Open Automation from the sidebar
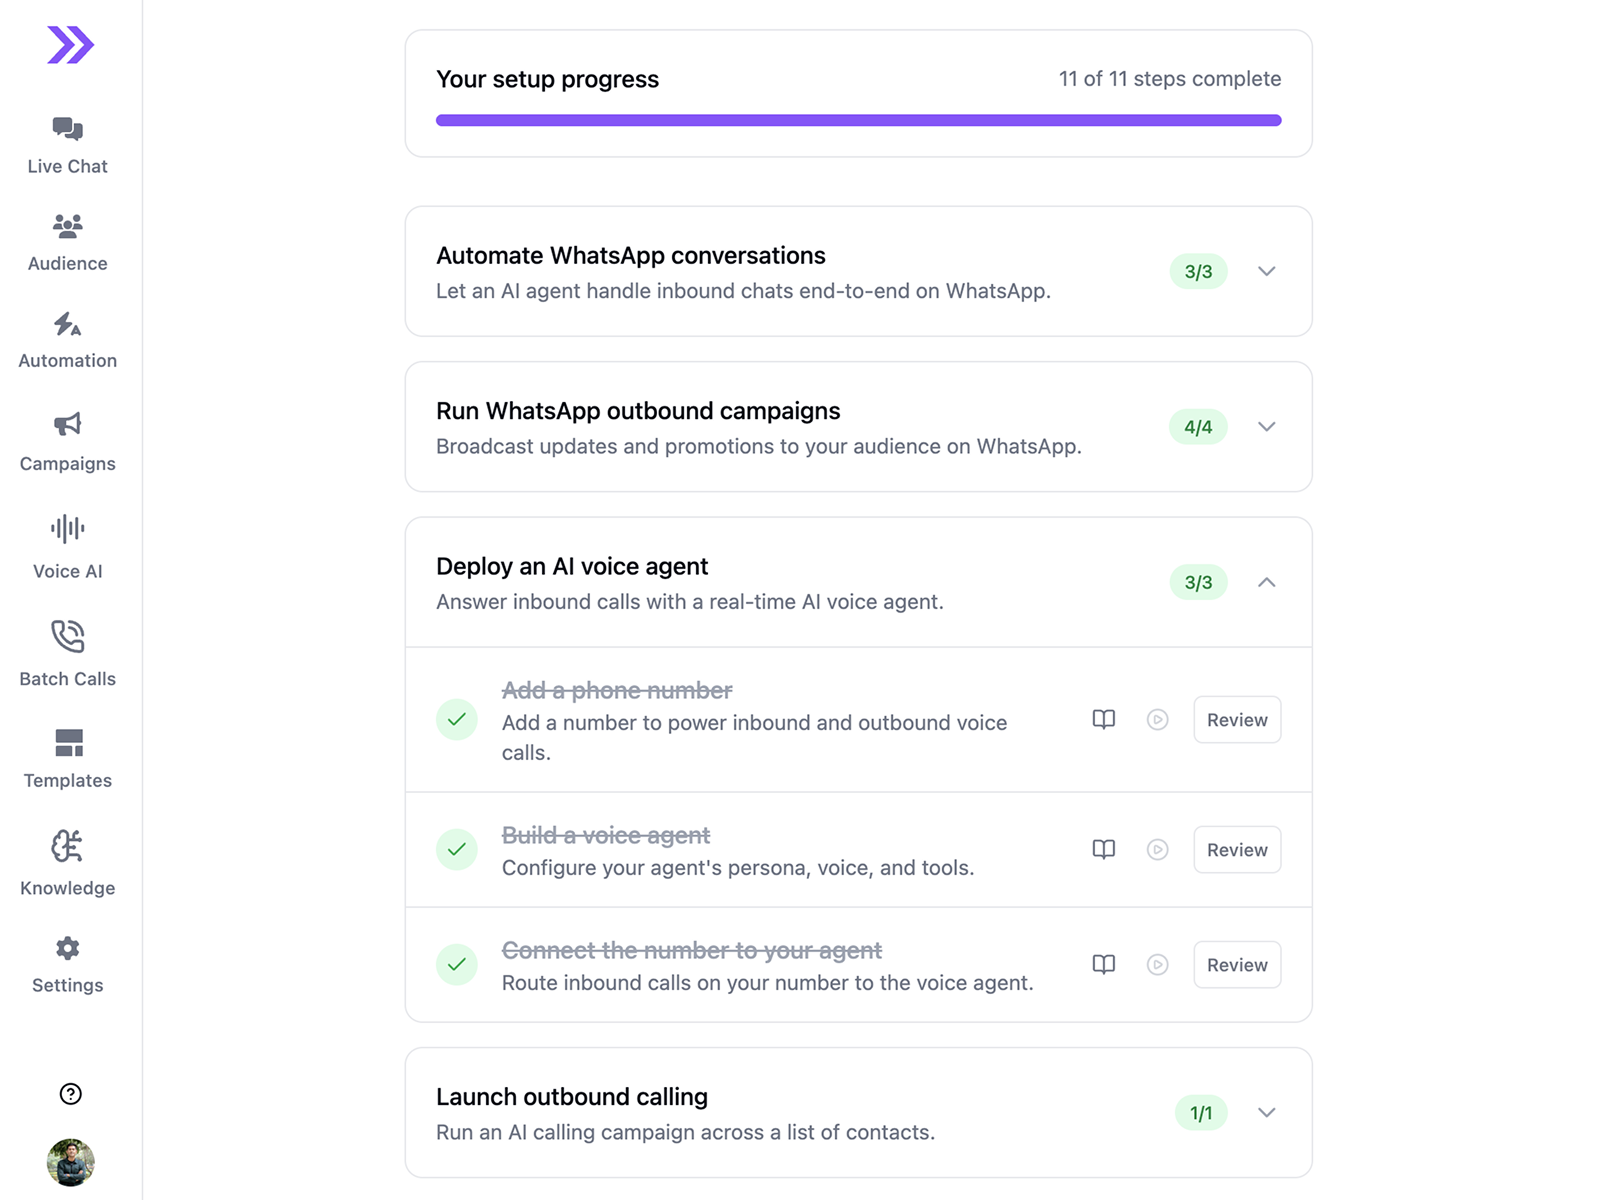Screen dimensions: 1600x1200 tap(67, 341)
